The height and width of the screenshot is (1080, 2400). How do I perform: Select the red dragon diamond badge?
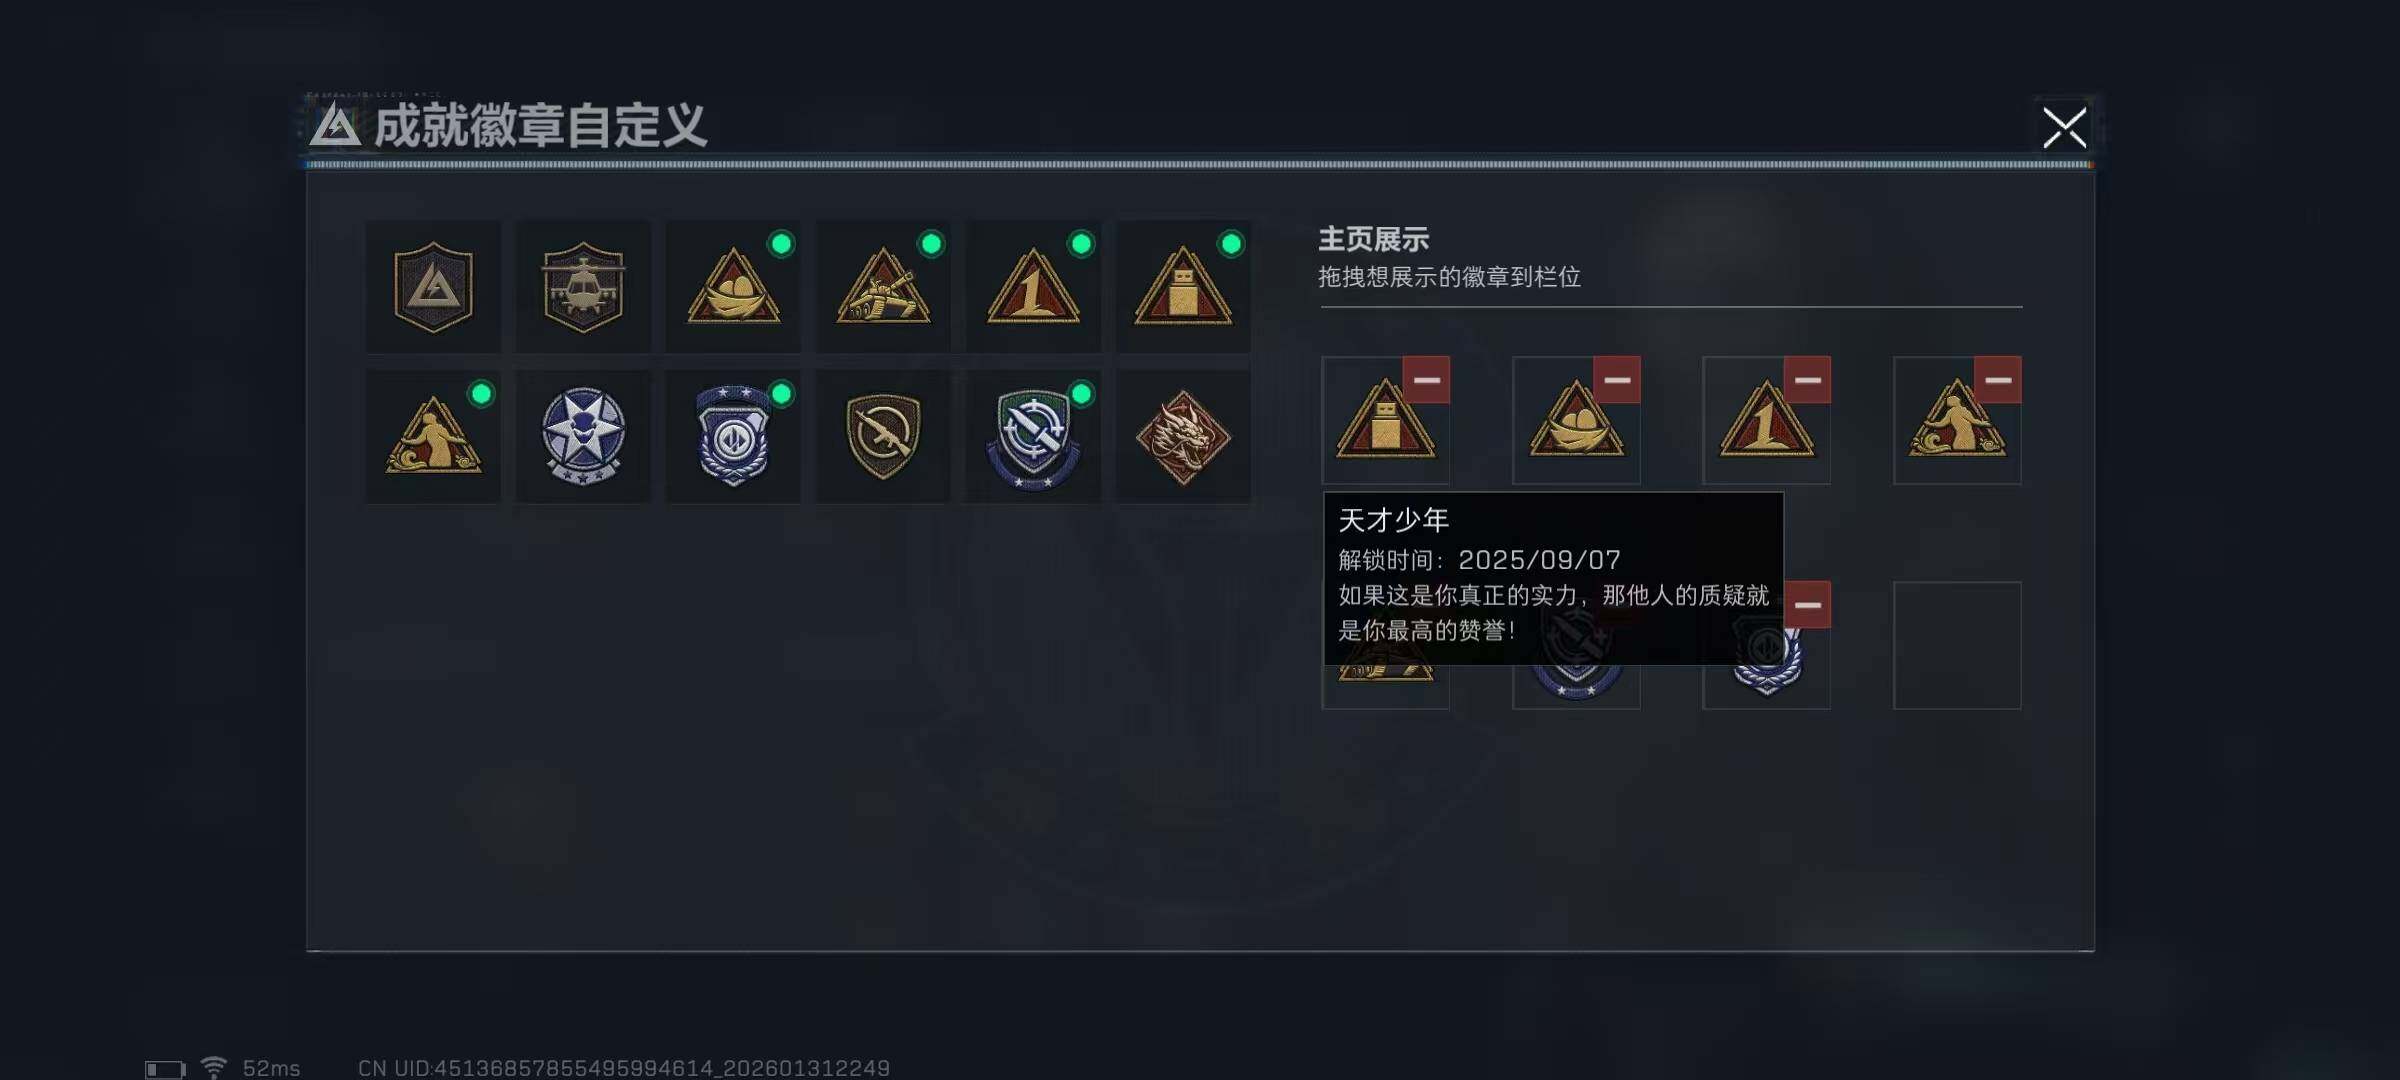tap(1183, 437)
